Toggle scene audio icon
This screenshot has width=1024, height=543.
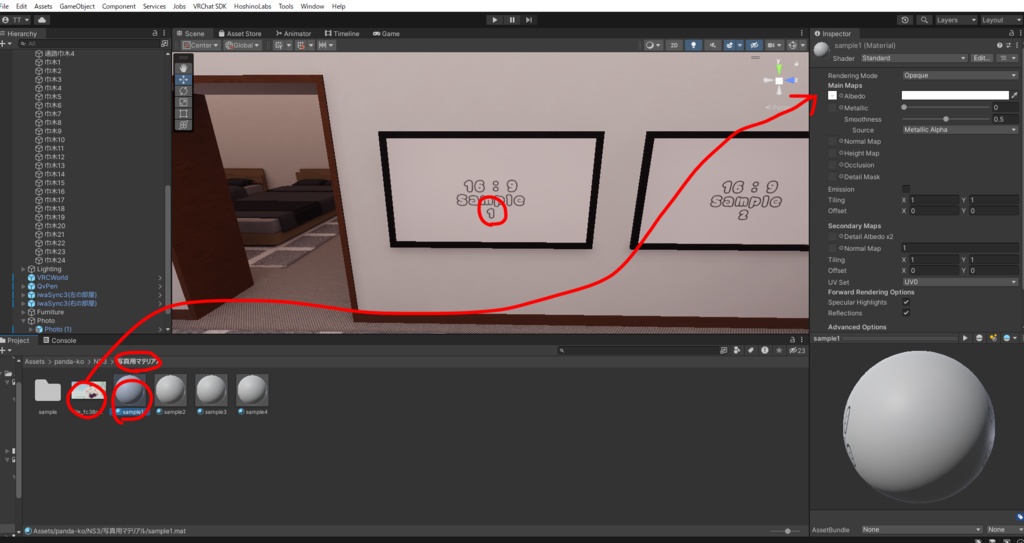tap(712, 45)
